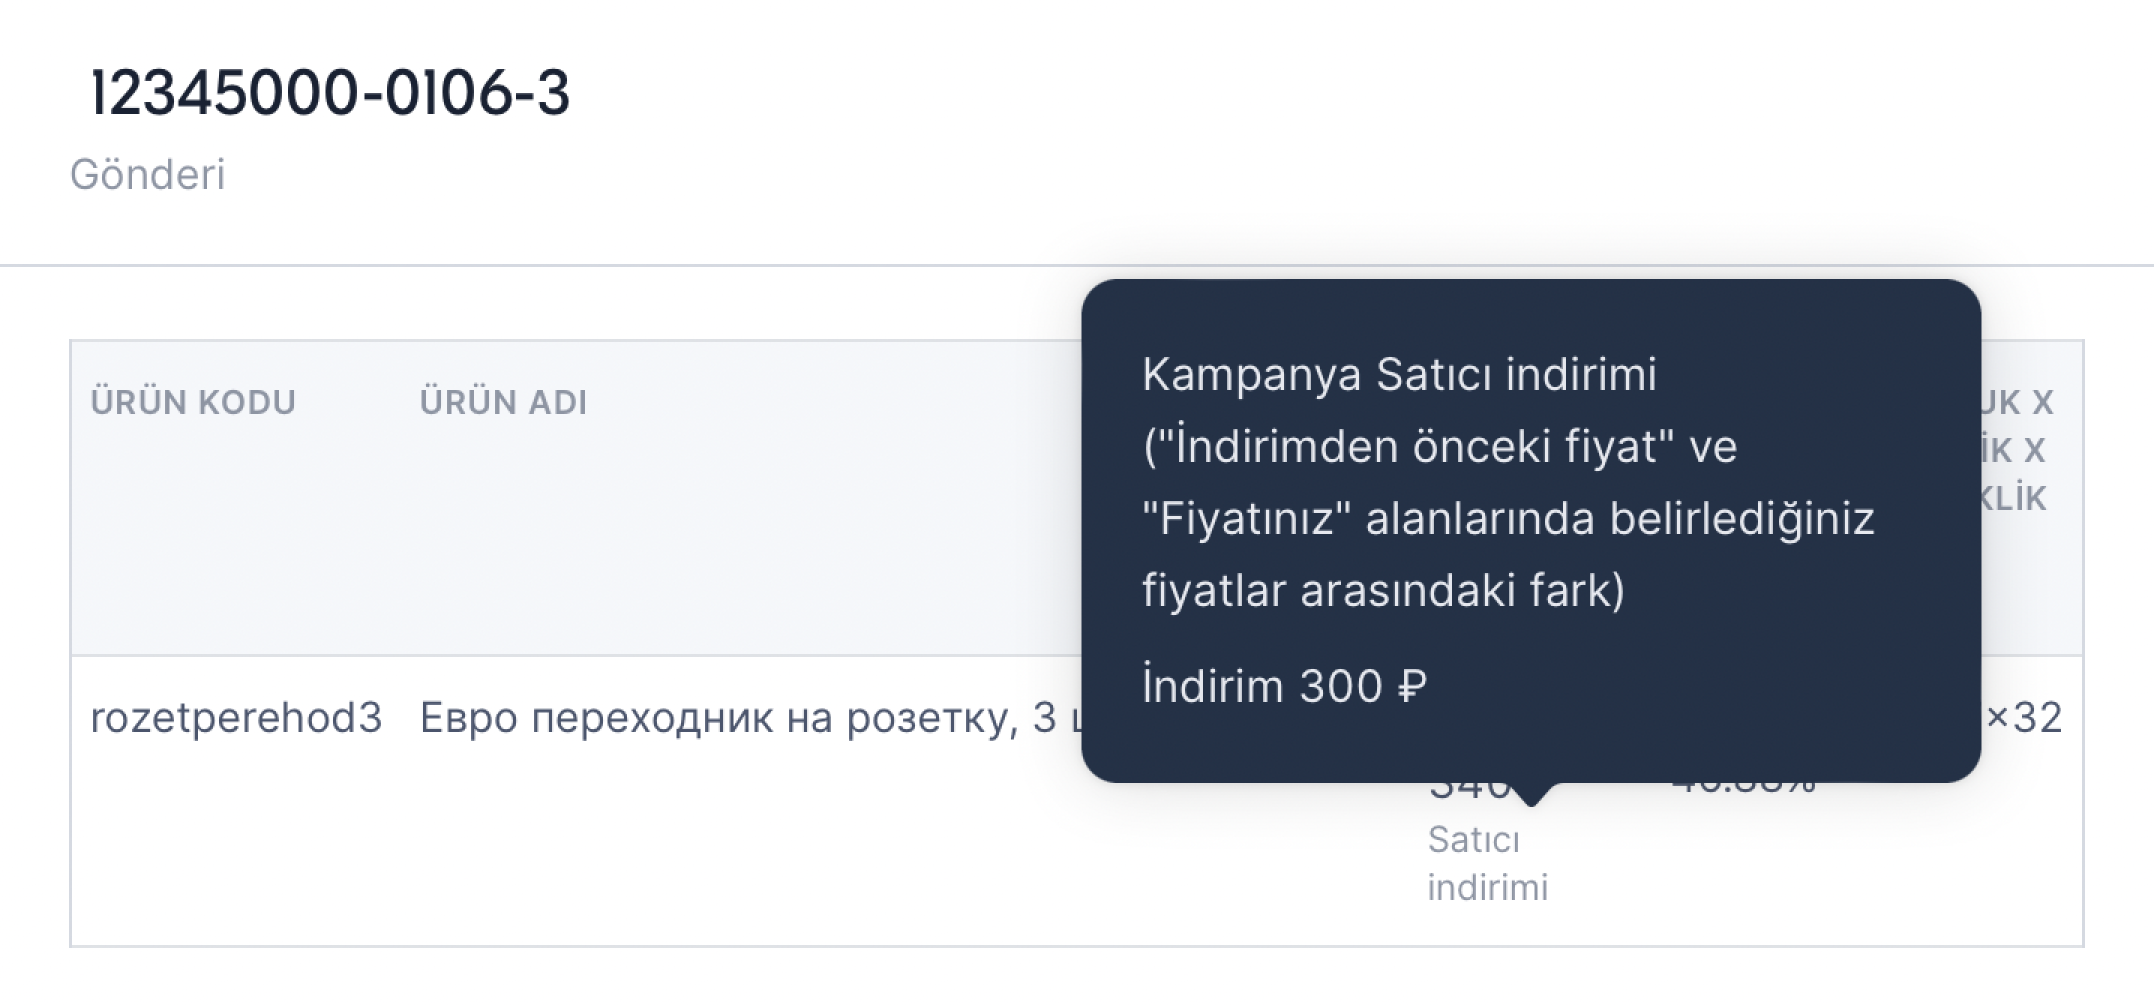Click the shipment number 12345000-0106-3 heading
The image size is (2154, 1005).
point(330,93)
